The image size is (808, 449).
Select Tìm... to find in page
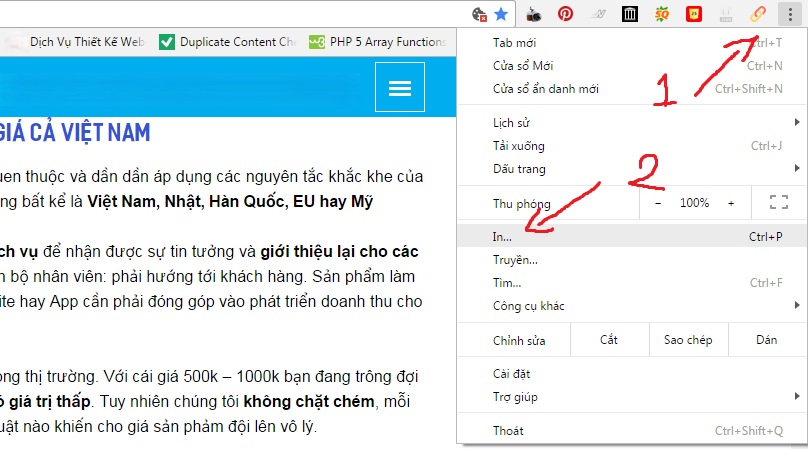(x=632, y=282)
